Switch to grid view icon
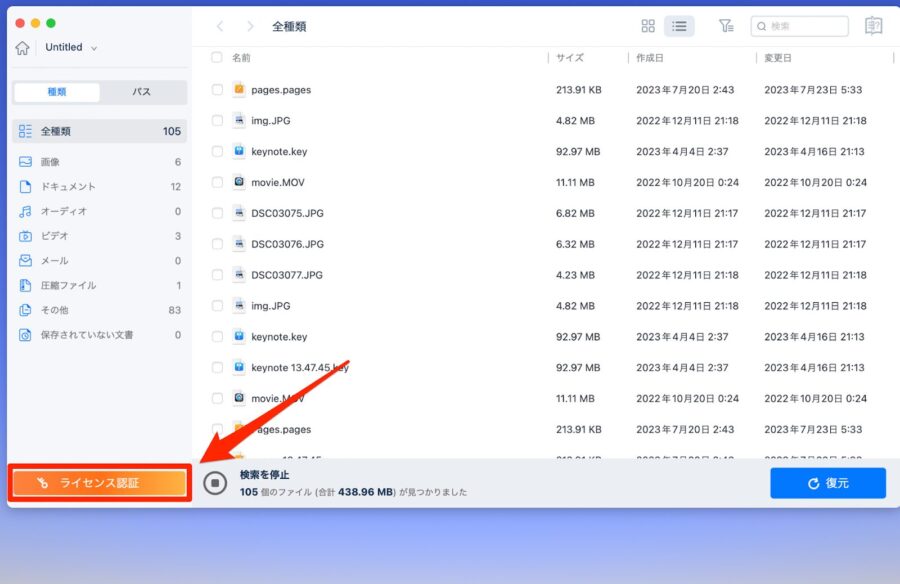 pyautogui.click(x=648, y=26)
